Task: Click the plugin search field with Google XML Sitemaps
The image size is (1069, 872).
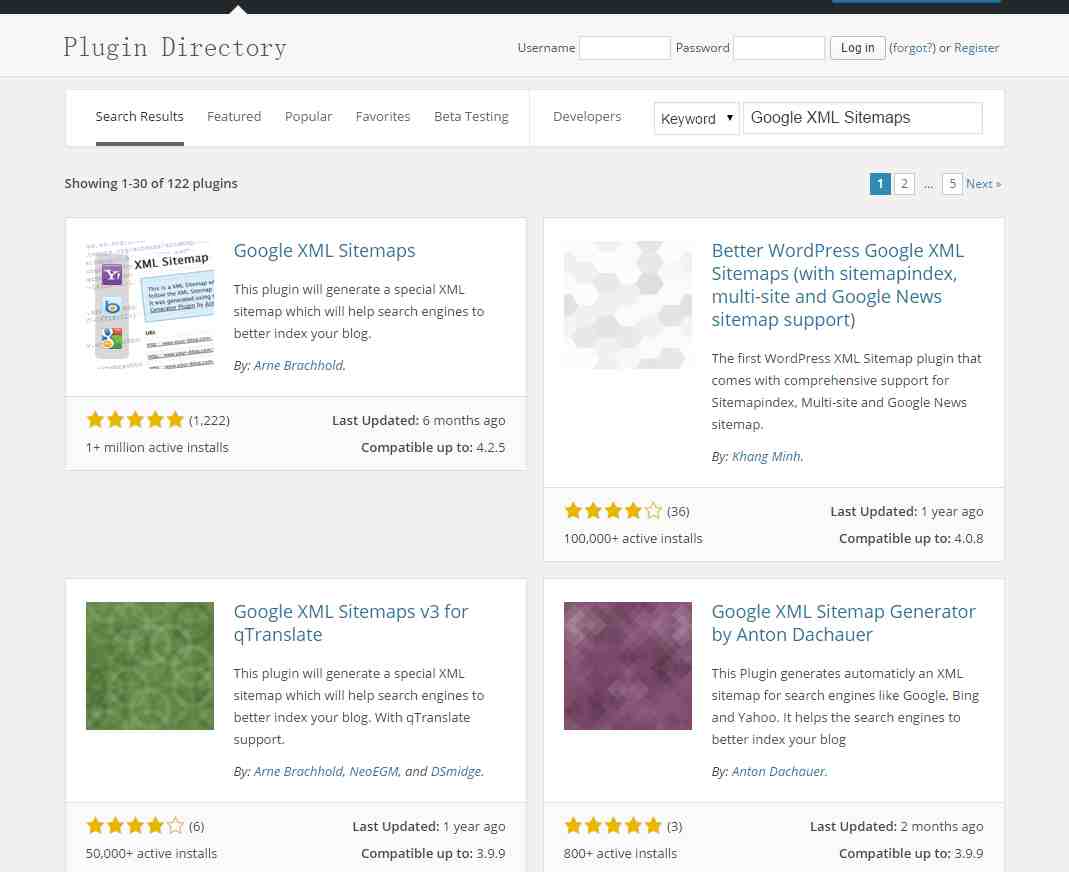Action: click(x=862, y=118)
